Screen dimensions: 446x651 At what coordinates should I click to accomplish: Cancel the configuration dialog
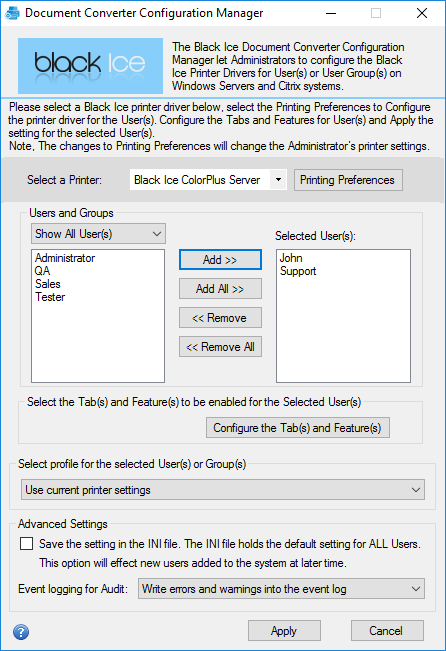(x=387, y=631)
